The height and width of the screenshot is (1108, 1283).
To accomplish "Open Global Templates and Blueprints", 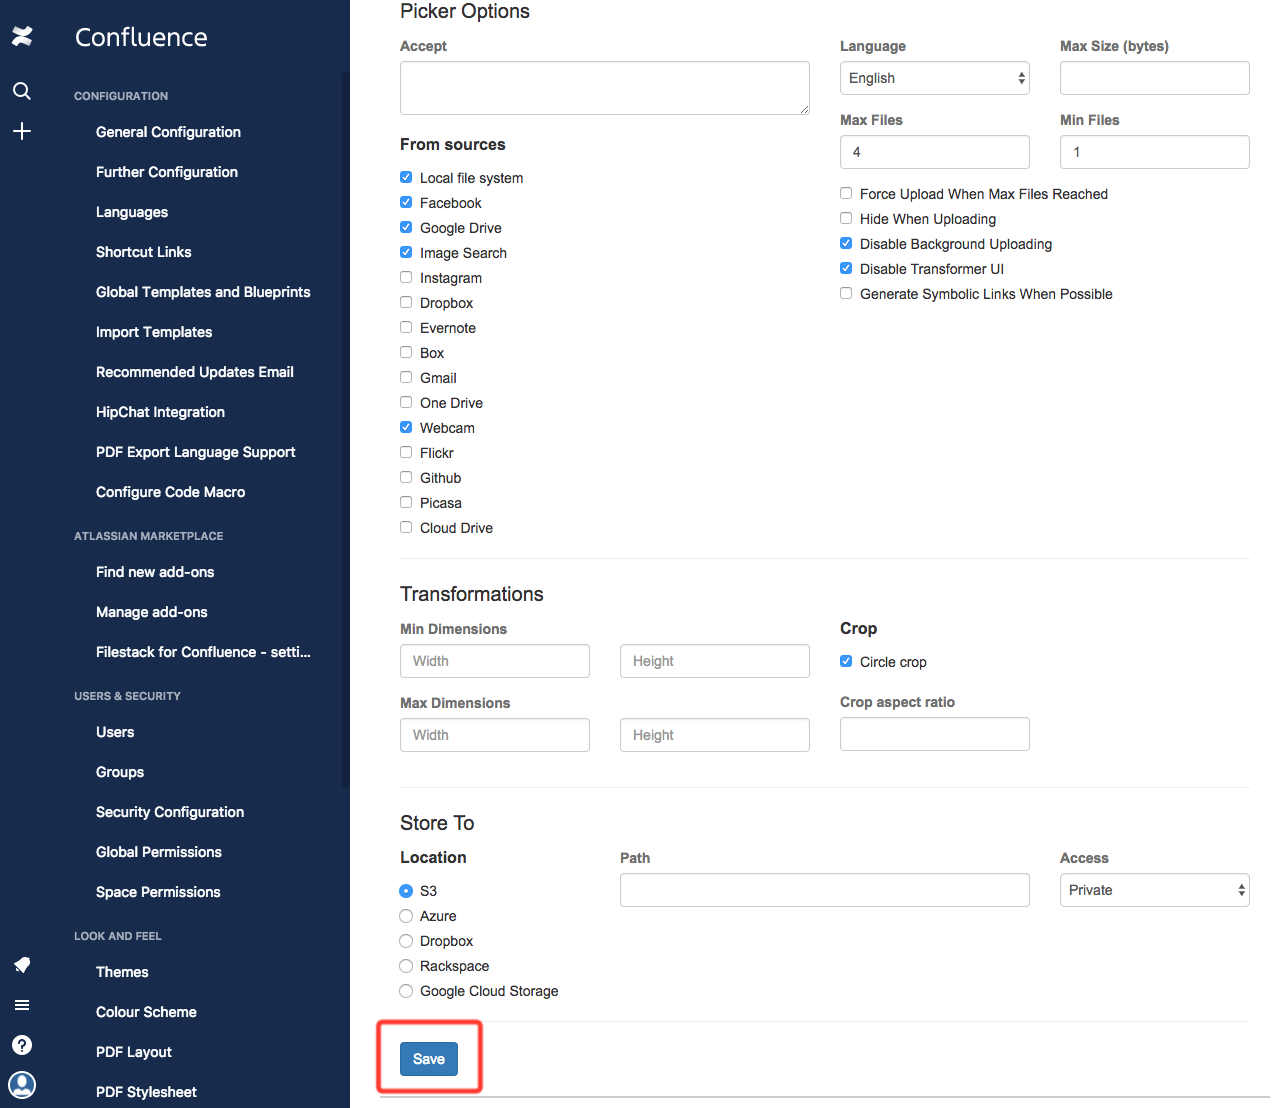I will tap(203, 292).
